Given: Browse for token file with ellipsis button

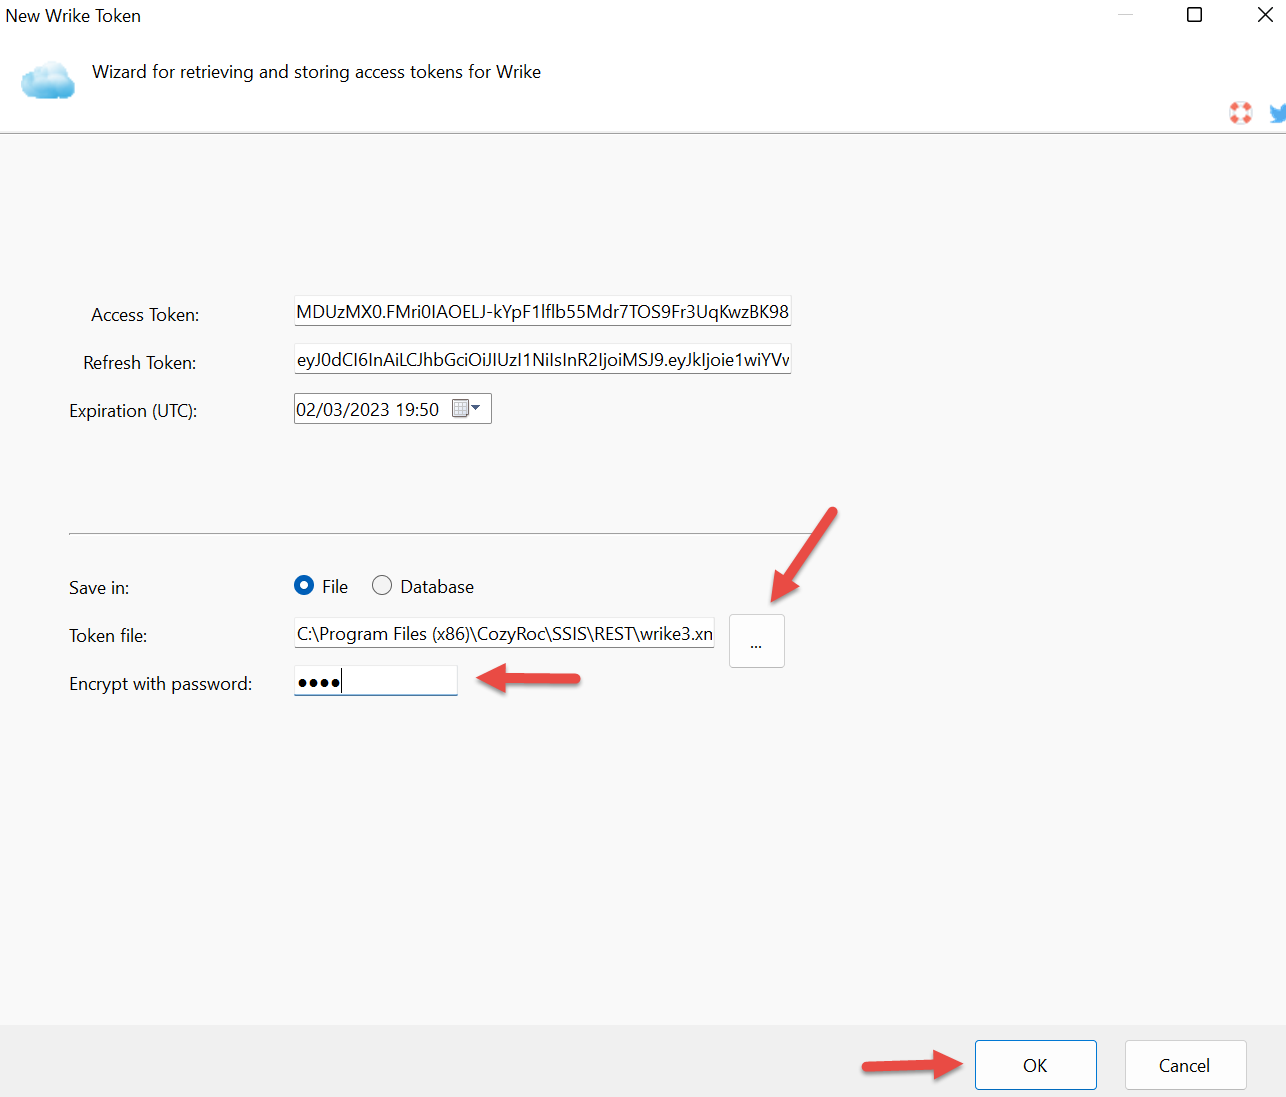Looking at the screenshot, I should point(756,641).
